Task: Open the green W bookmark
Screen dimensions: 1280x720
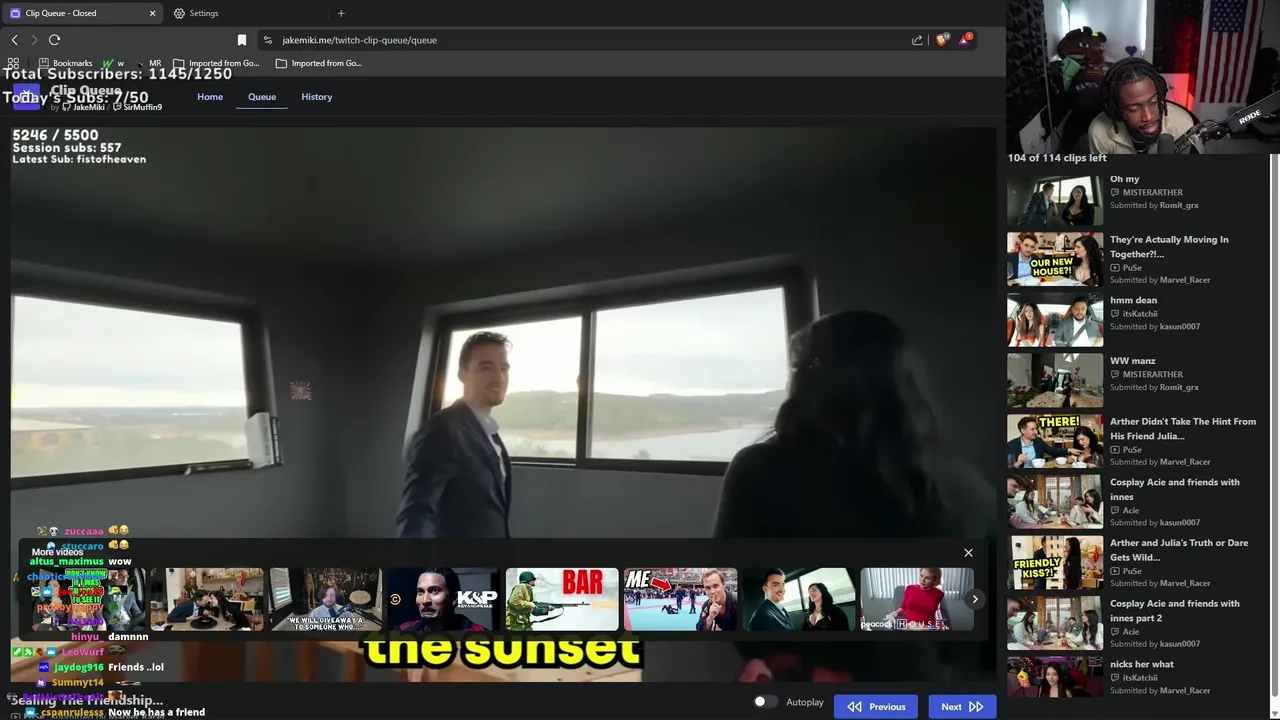Action: [112, 63]
